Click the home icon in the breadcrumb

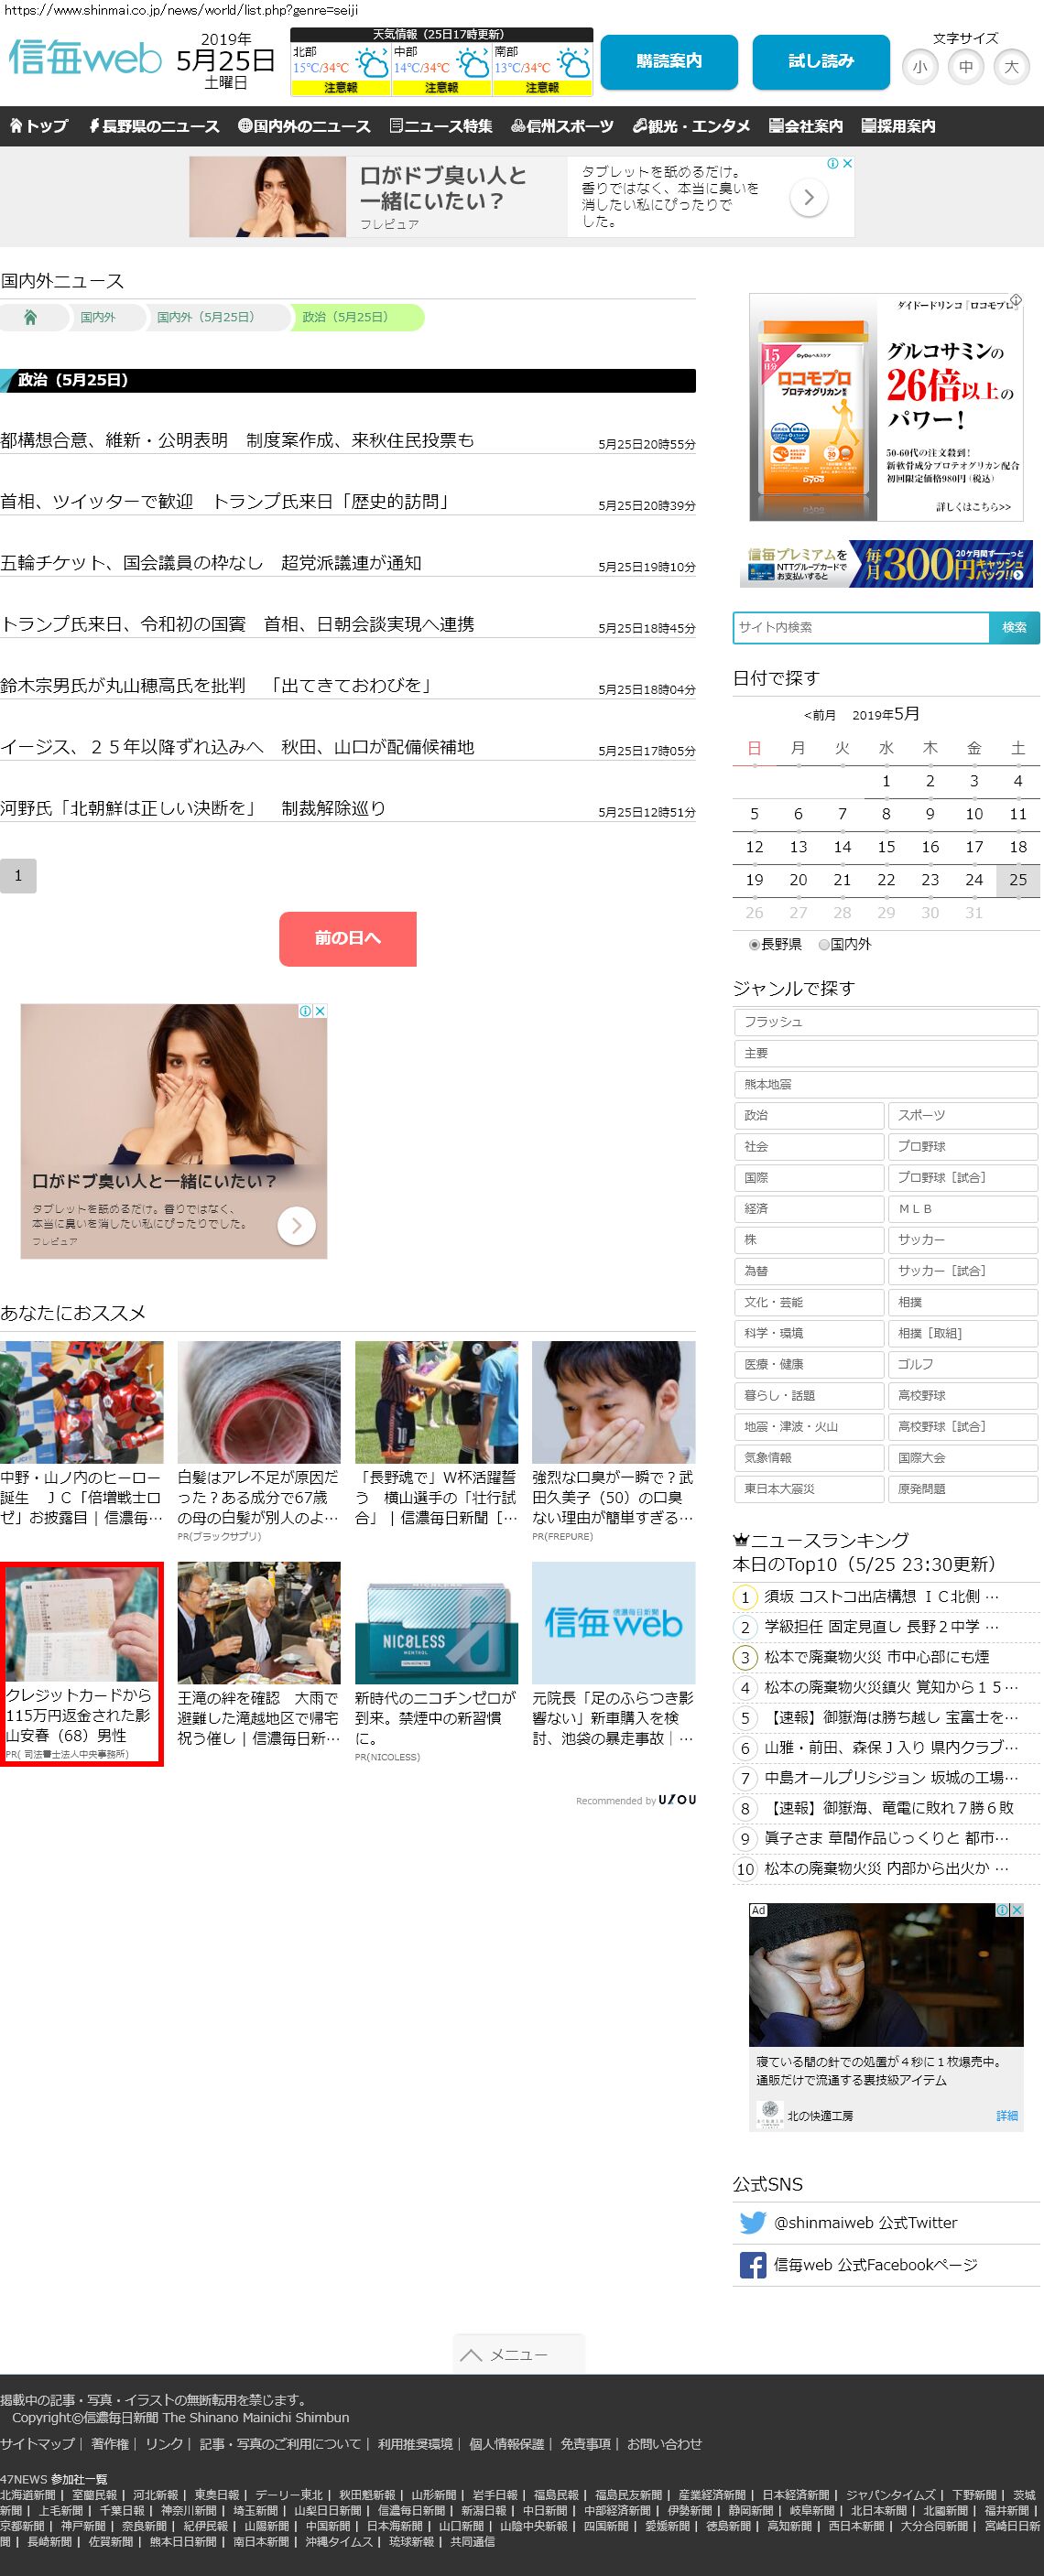pyautogui.click(x=30, y=317)
